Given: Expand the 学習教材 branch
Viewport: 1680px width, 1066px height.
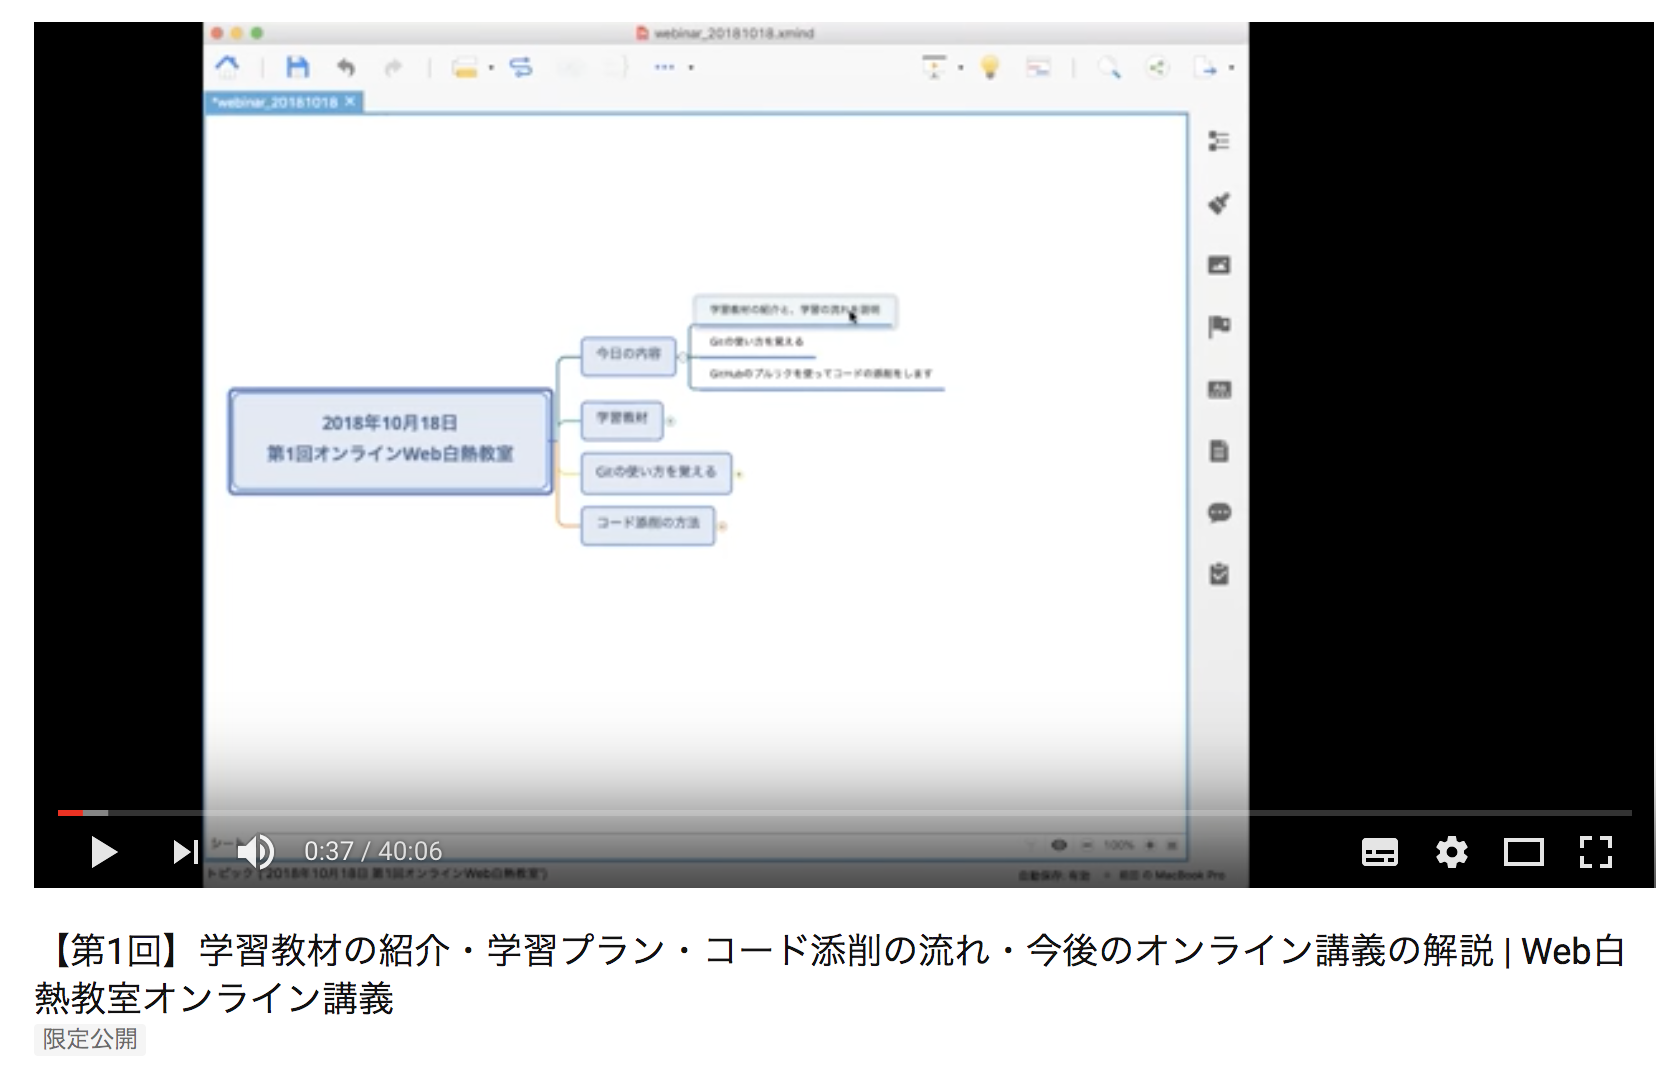Looking at the screenshot, I should click(670, 420).
